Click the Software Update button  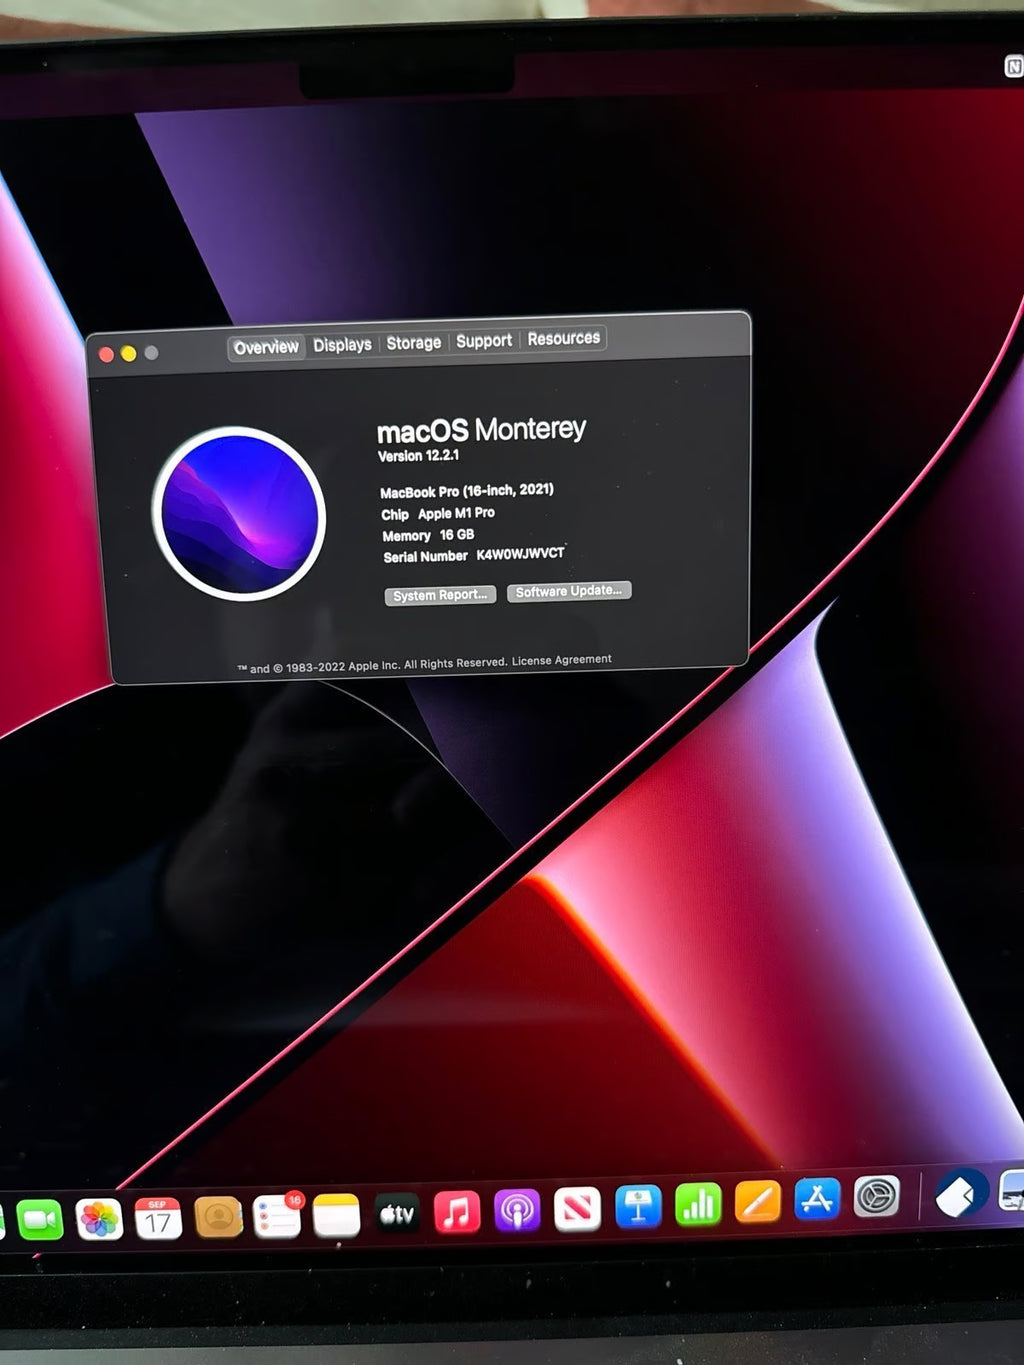569,592
